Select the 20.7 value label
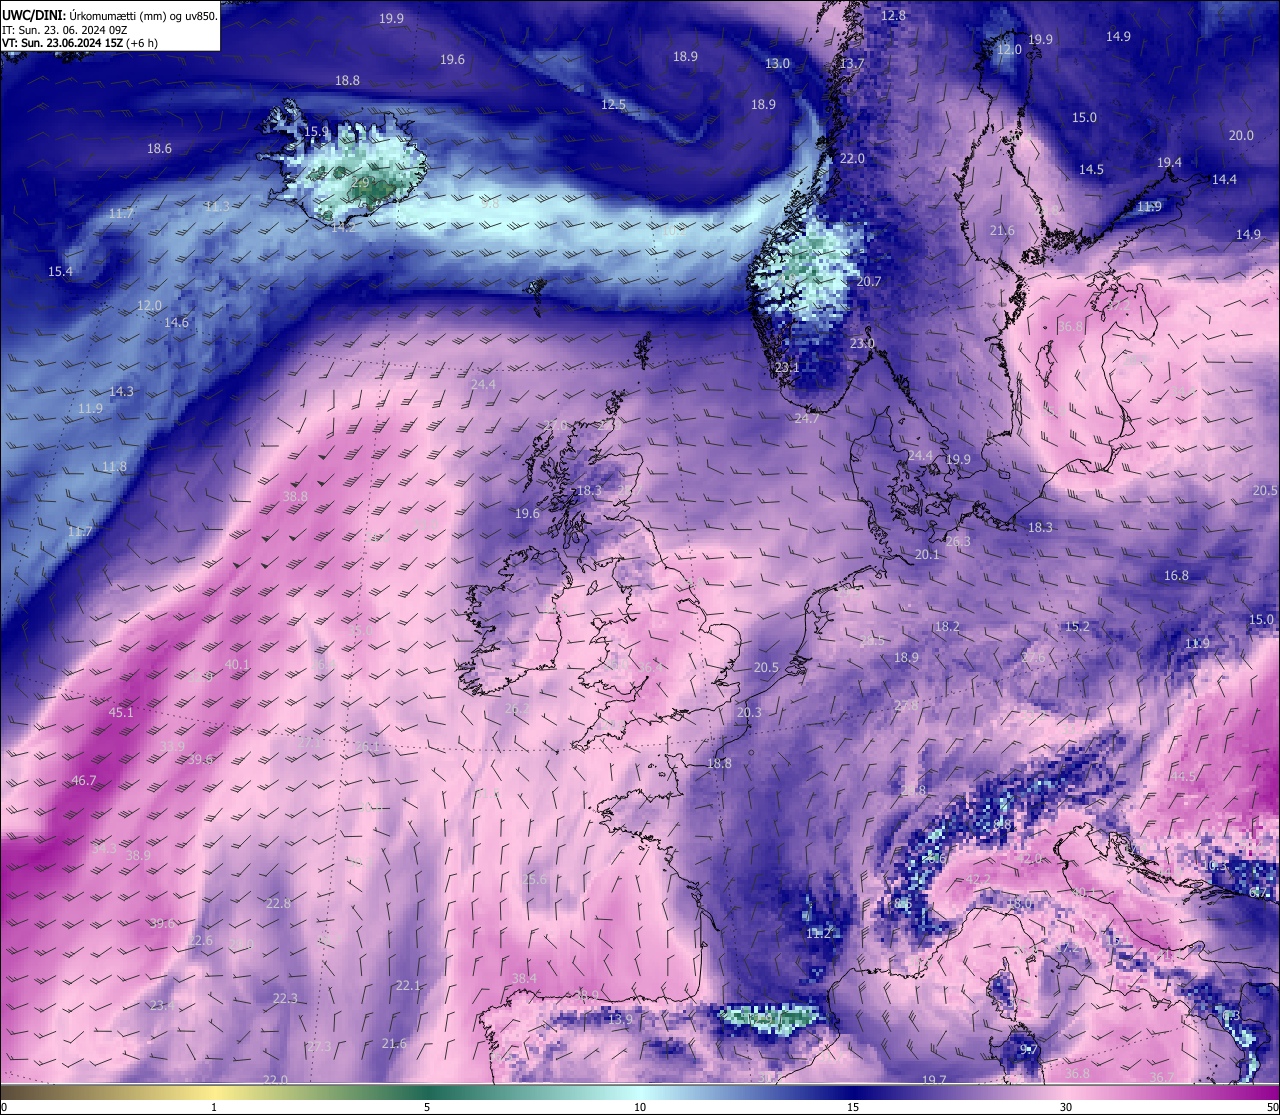 click(869, 282)
